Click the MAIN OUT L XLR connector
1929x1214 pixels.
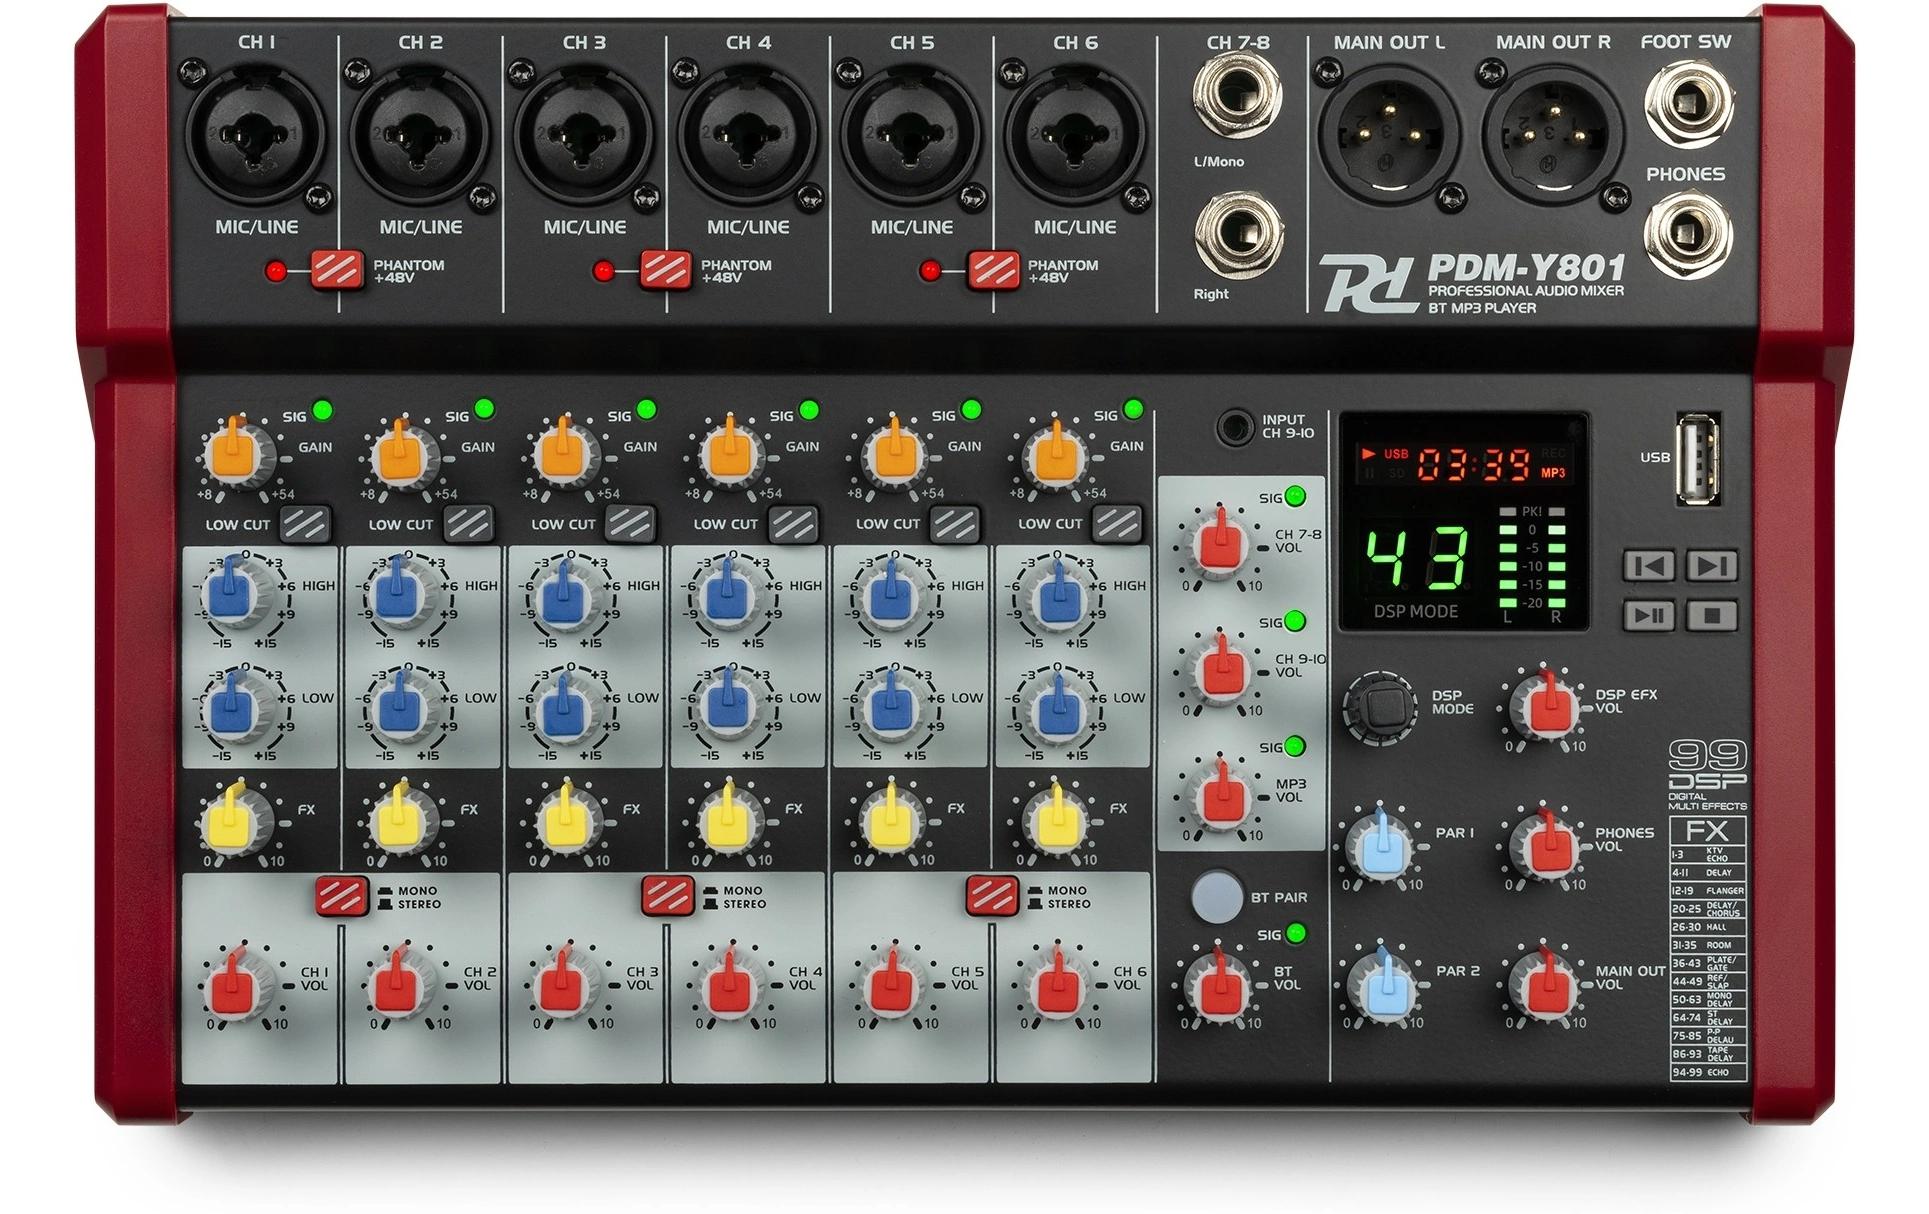click(1388, 136)
